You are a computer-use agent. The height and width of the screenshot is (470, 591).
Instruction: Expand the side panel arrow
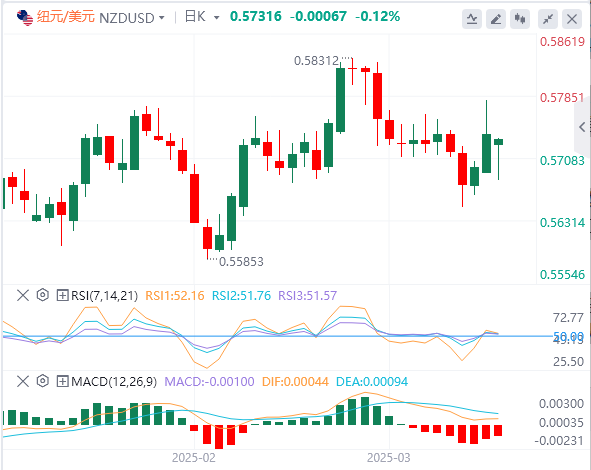(582, 127)
